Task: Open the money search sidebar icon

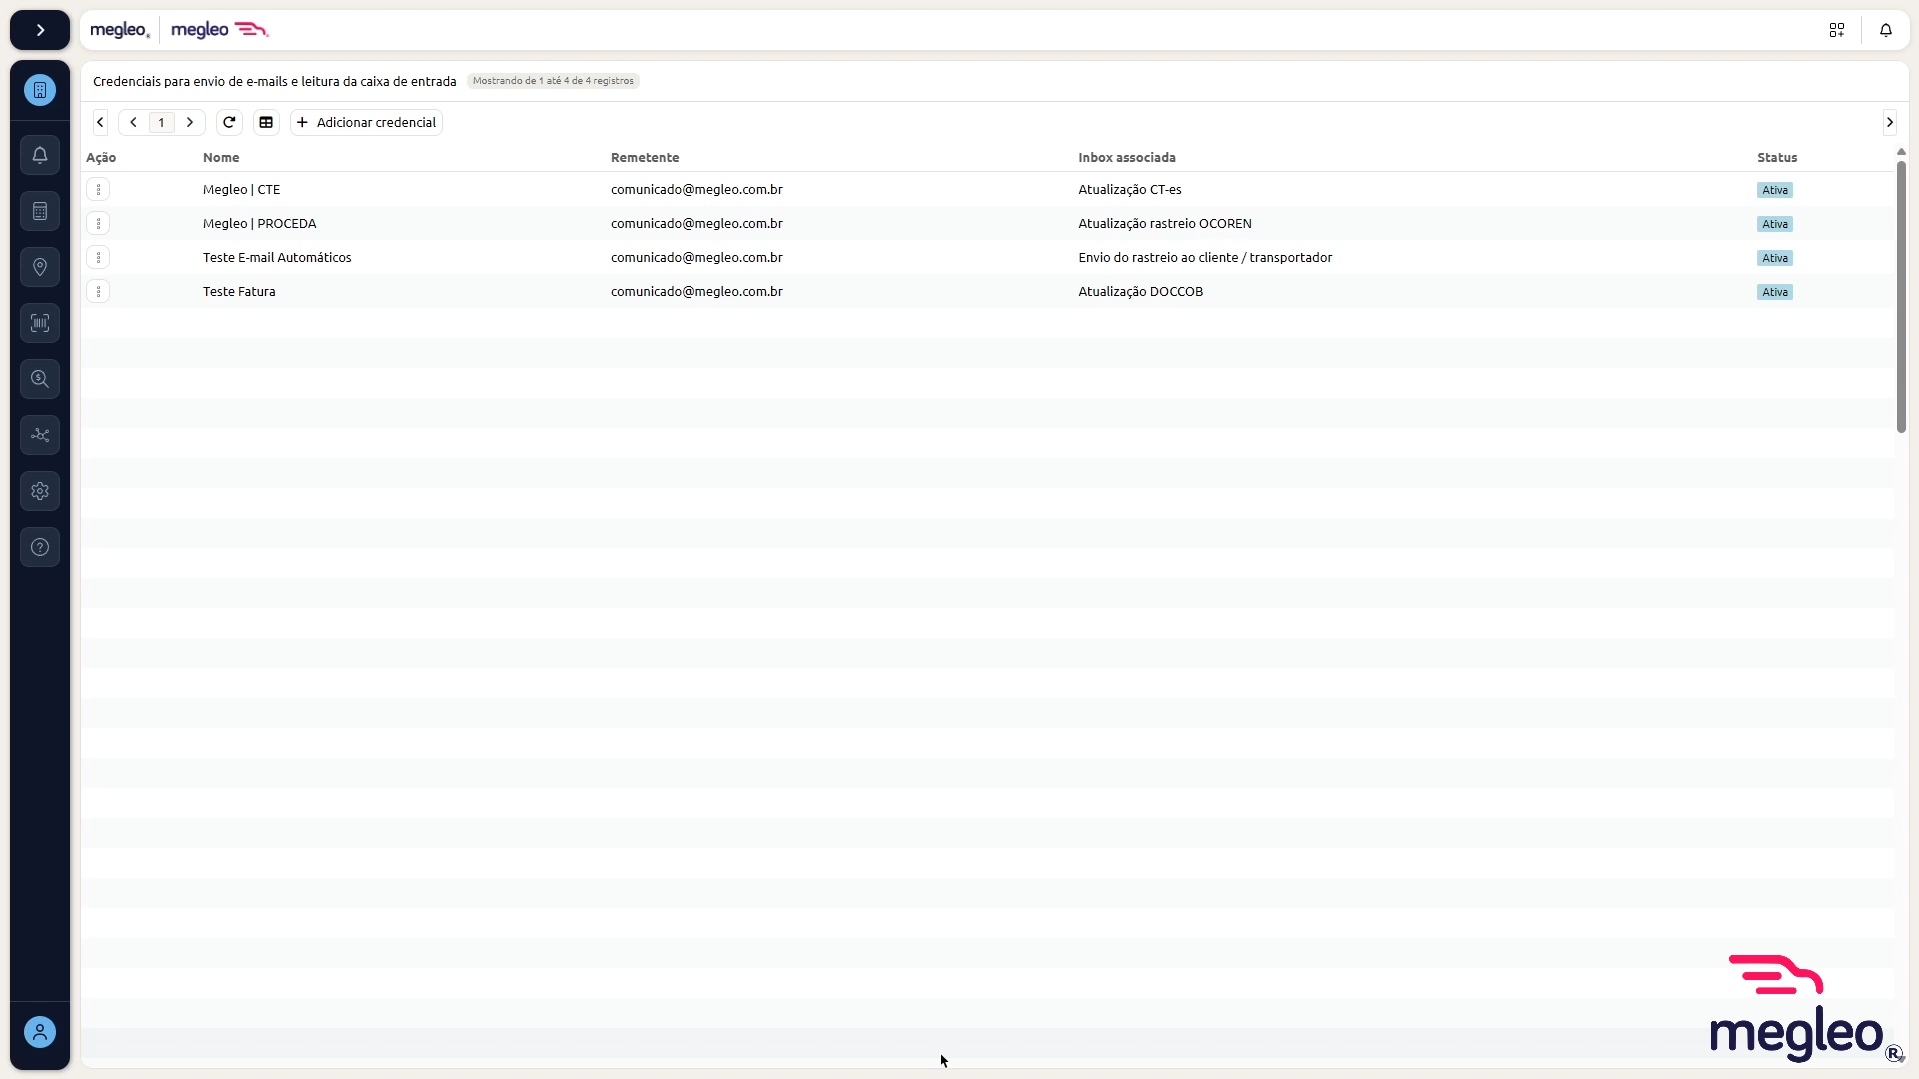Action: [x=40, y=379]
